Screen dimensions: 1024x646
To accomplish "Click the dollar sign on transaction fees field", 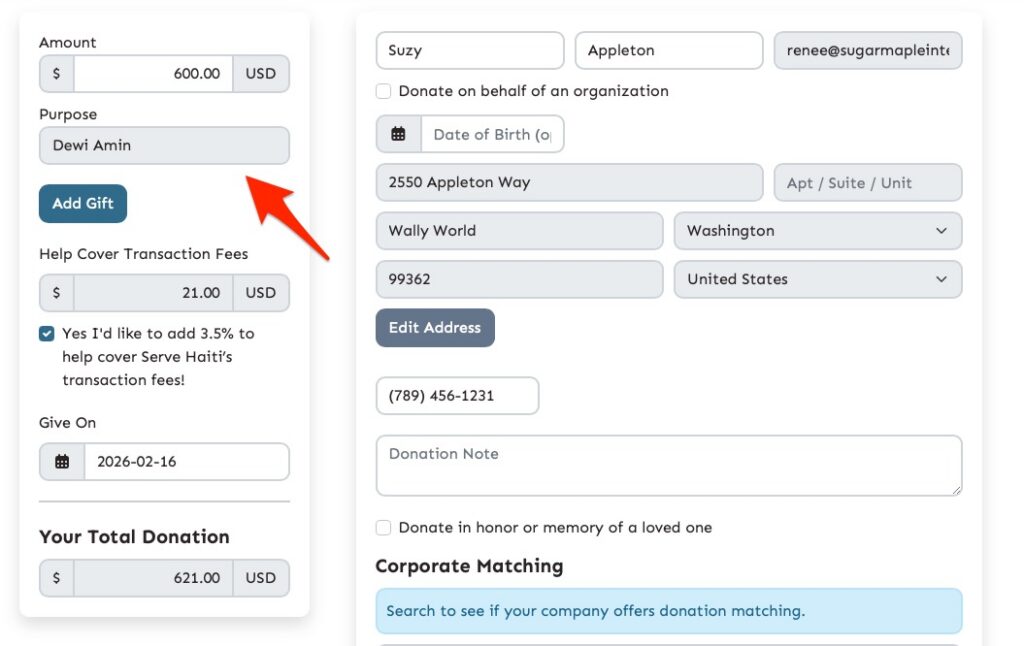I will pos(56,292).
